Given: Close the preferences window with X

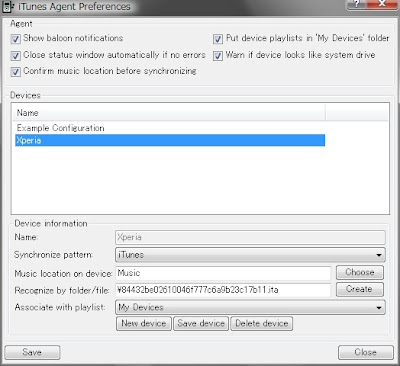Looking at the screenshot, I should pos(382,4).
